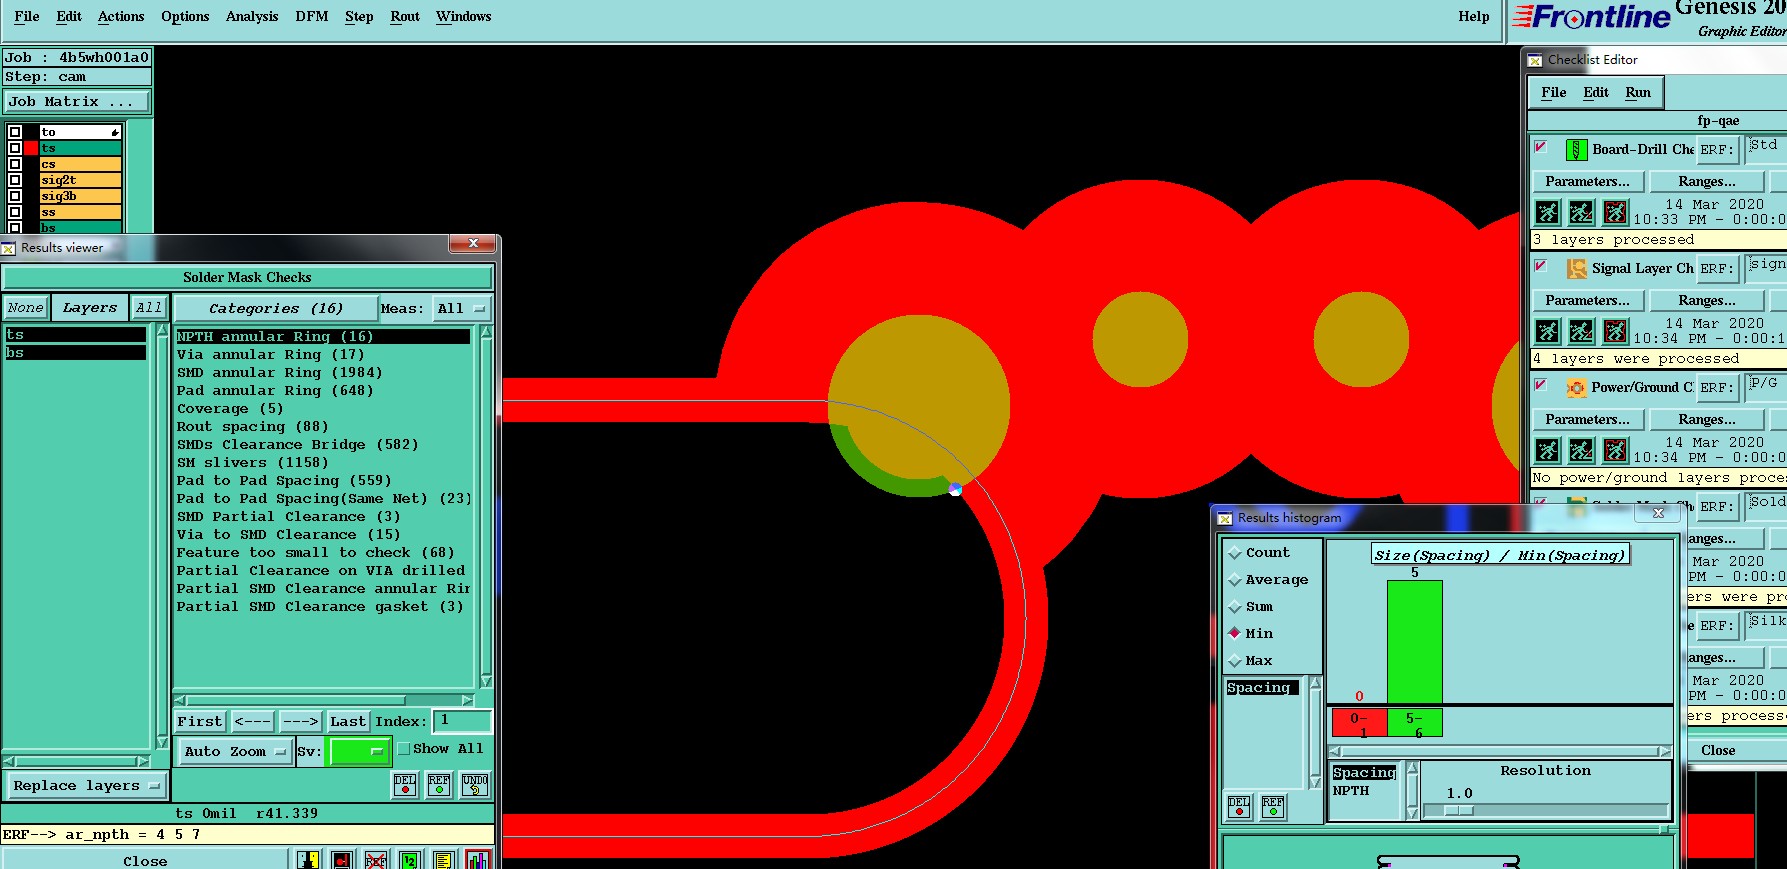Open Replace layers dropdown
Screen dimensions: 1787x869
tap(86, 786)
